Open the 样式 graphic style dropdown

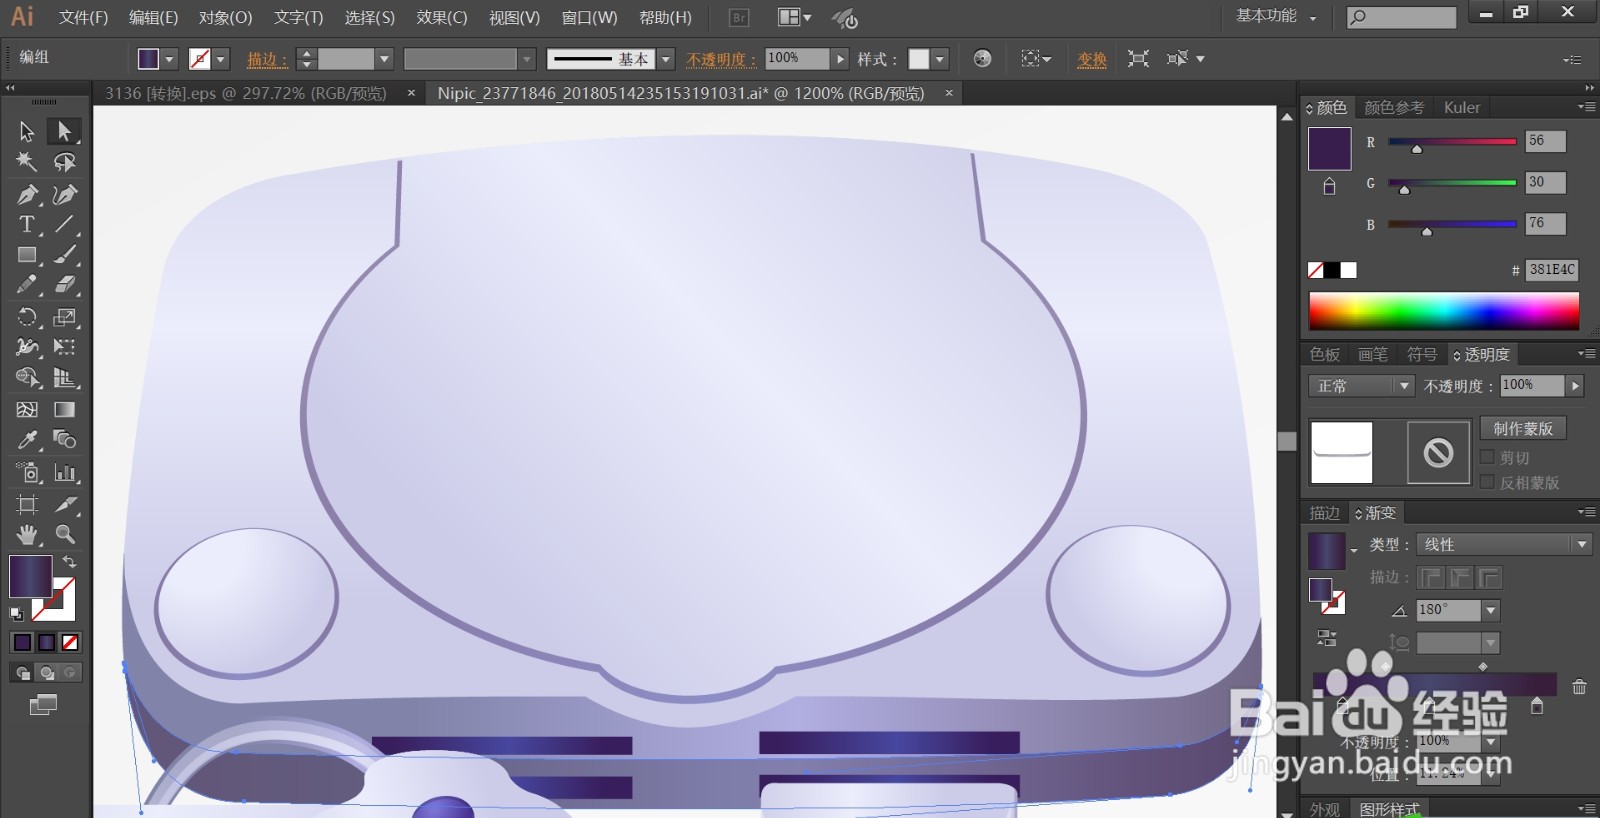click(940, 59)
